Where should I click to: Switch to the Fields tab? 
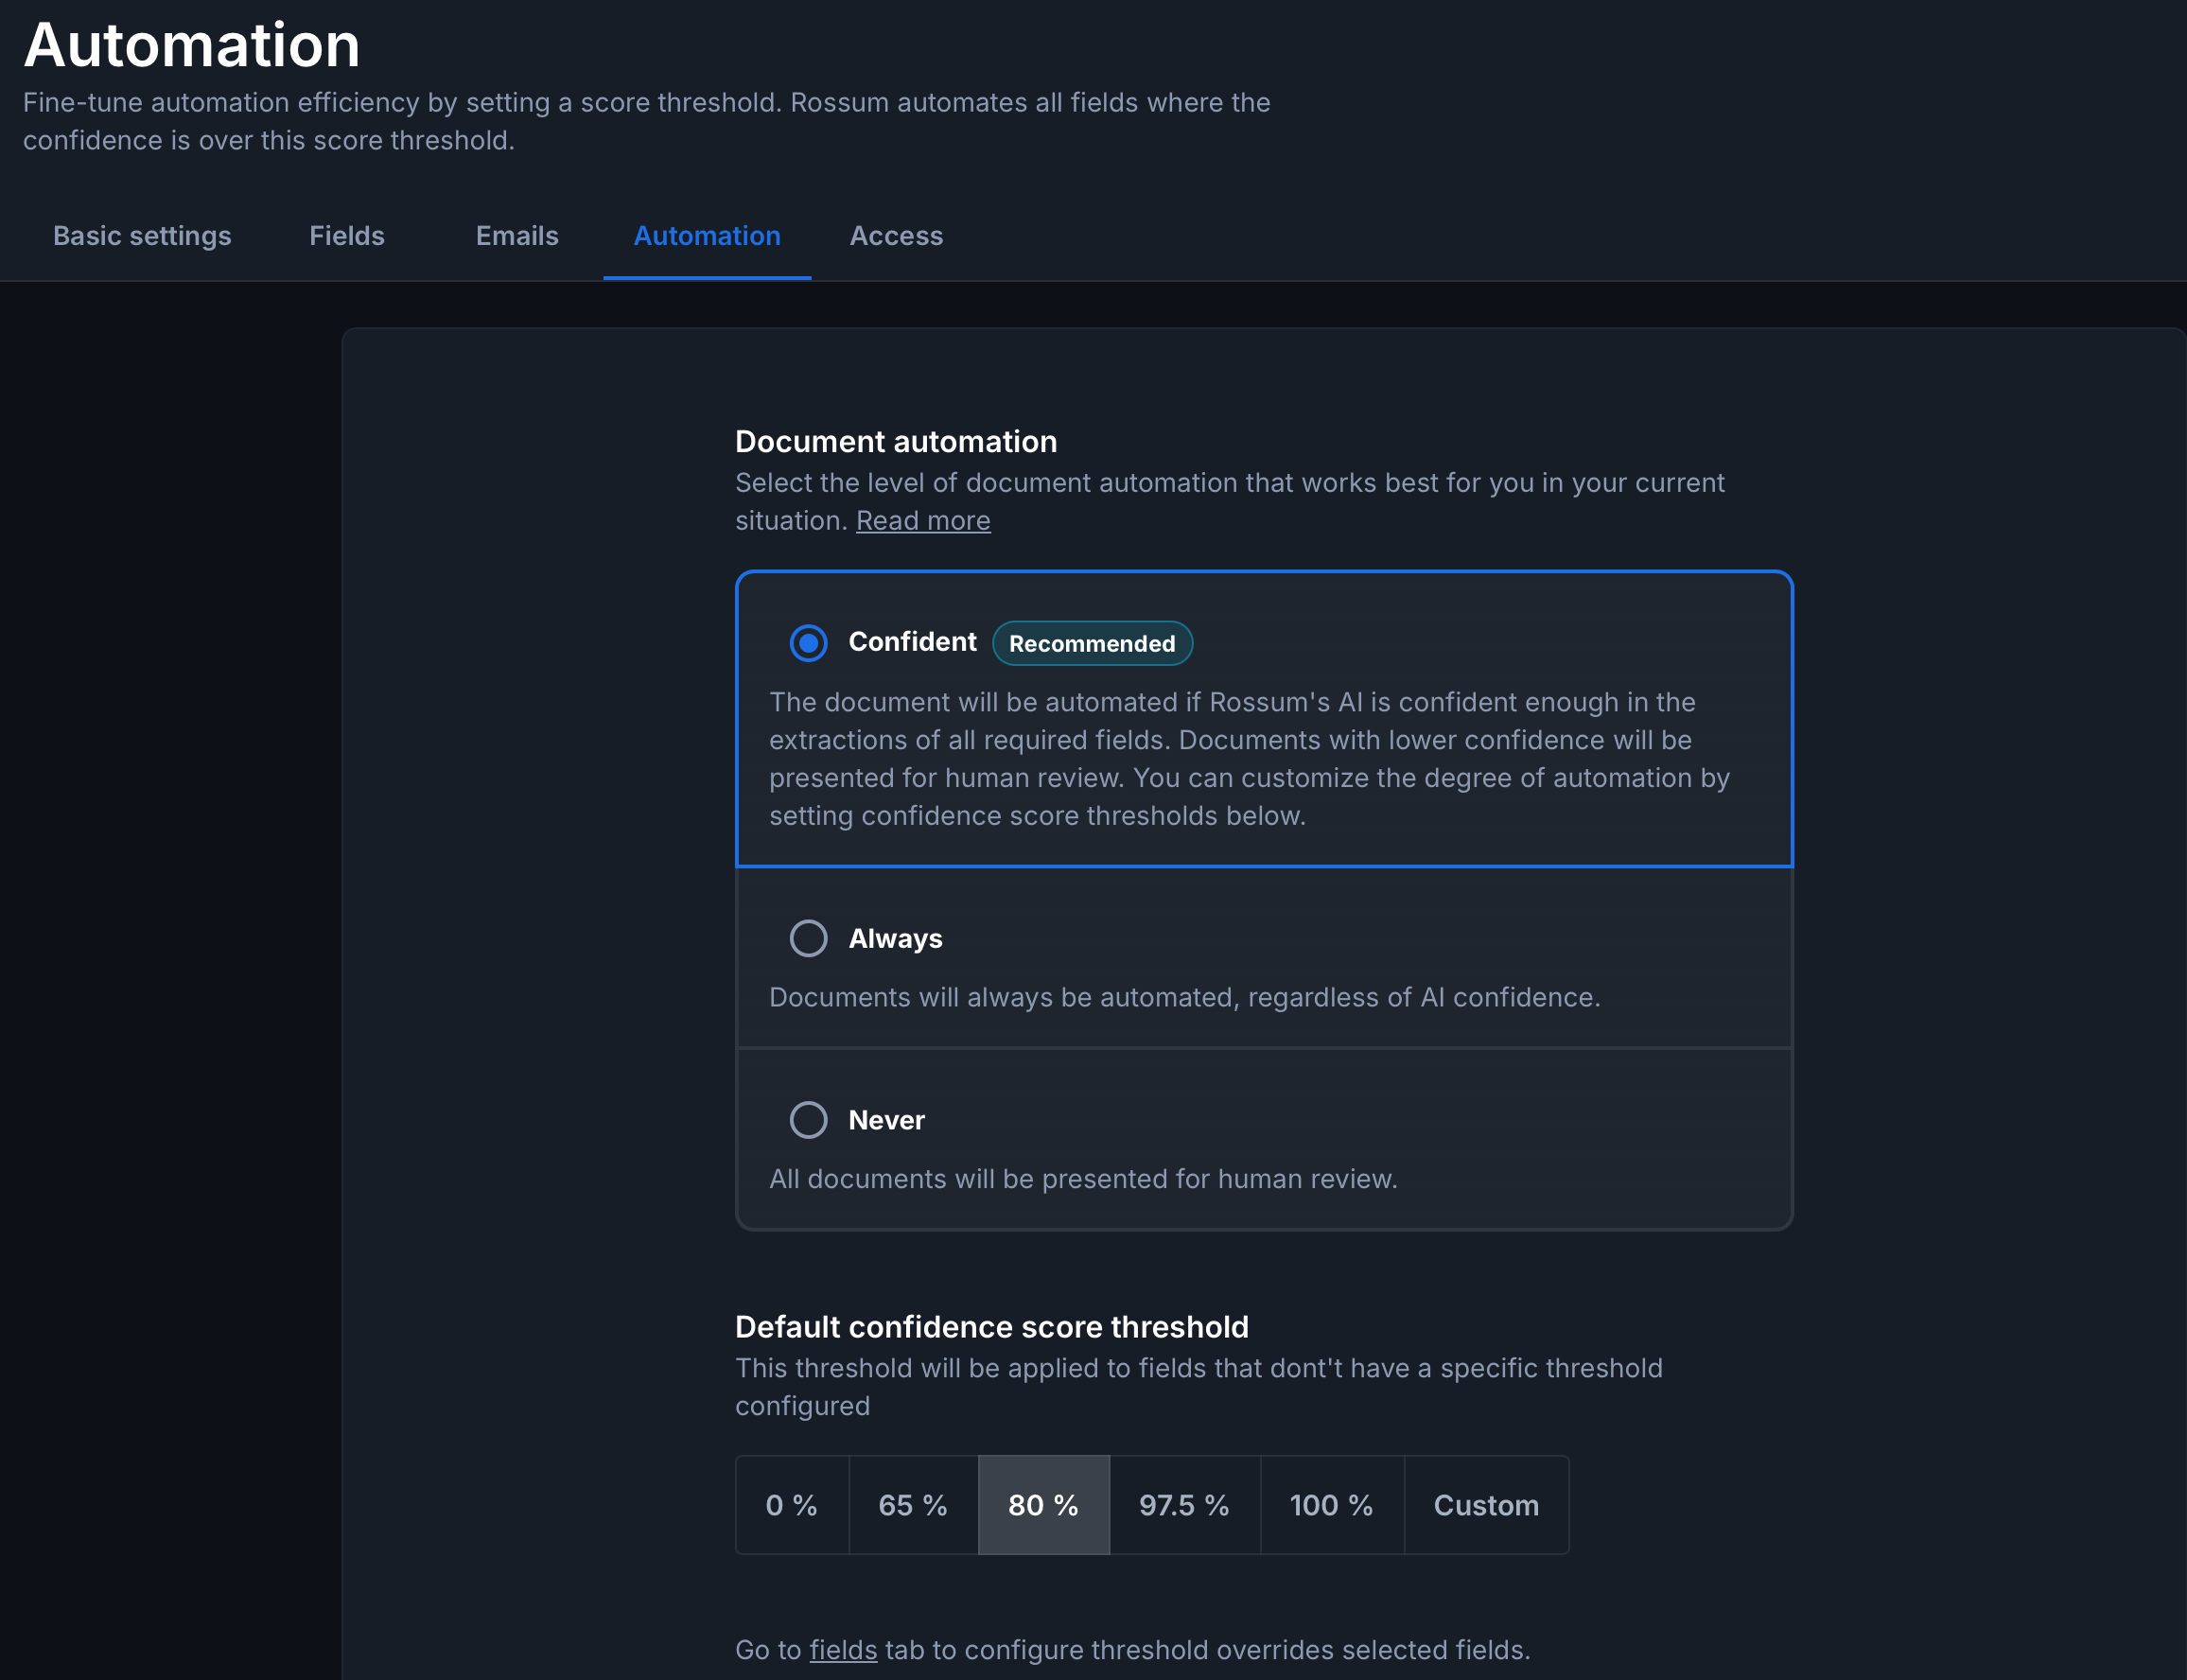pos(346,236)
